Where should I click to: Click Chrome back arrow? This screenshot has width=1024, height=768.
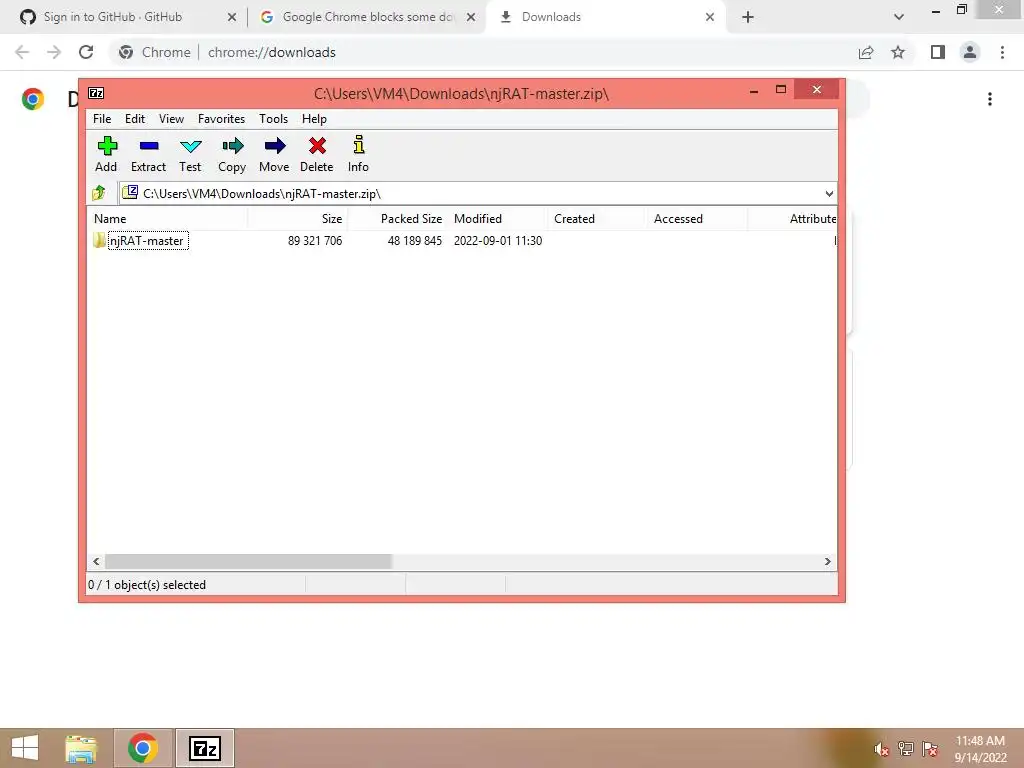coord(22,52)
